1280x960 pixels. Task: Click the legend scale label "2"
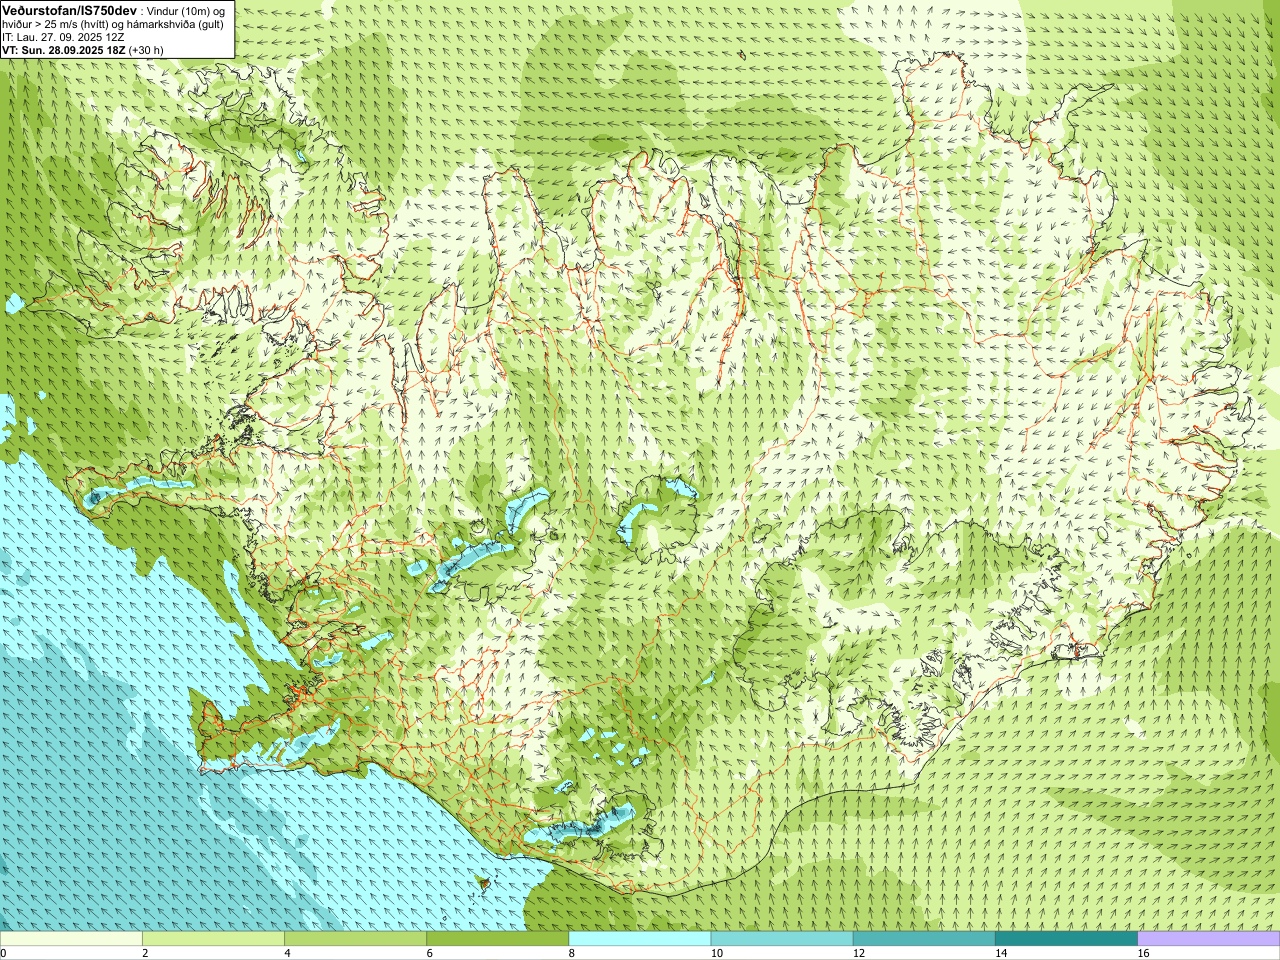(x=145, y=954)
